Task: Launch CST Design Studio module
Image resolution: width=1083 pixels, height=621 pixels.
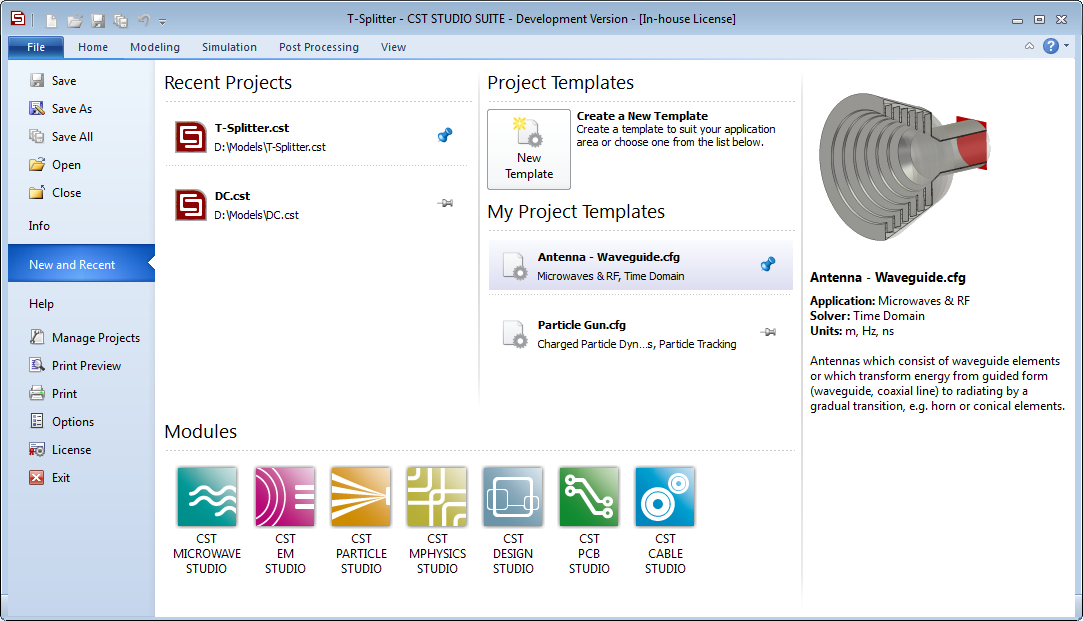Action: coord(512,520)
